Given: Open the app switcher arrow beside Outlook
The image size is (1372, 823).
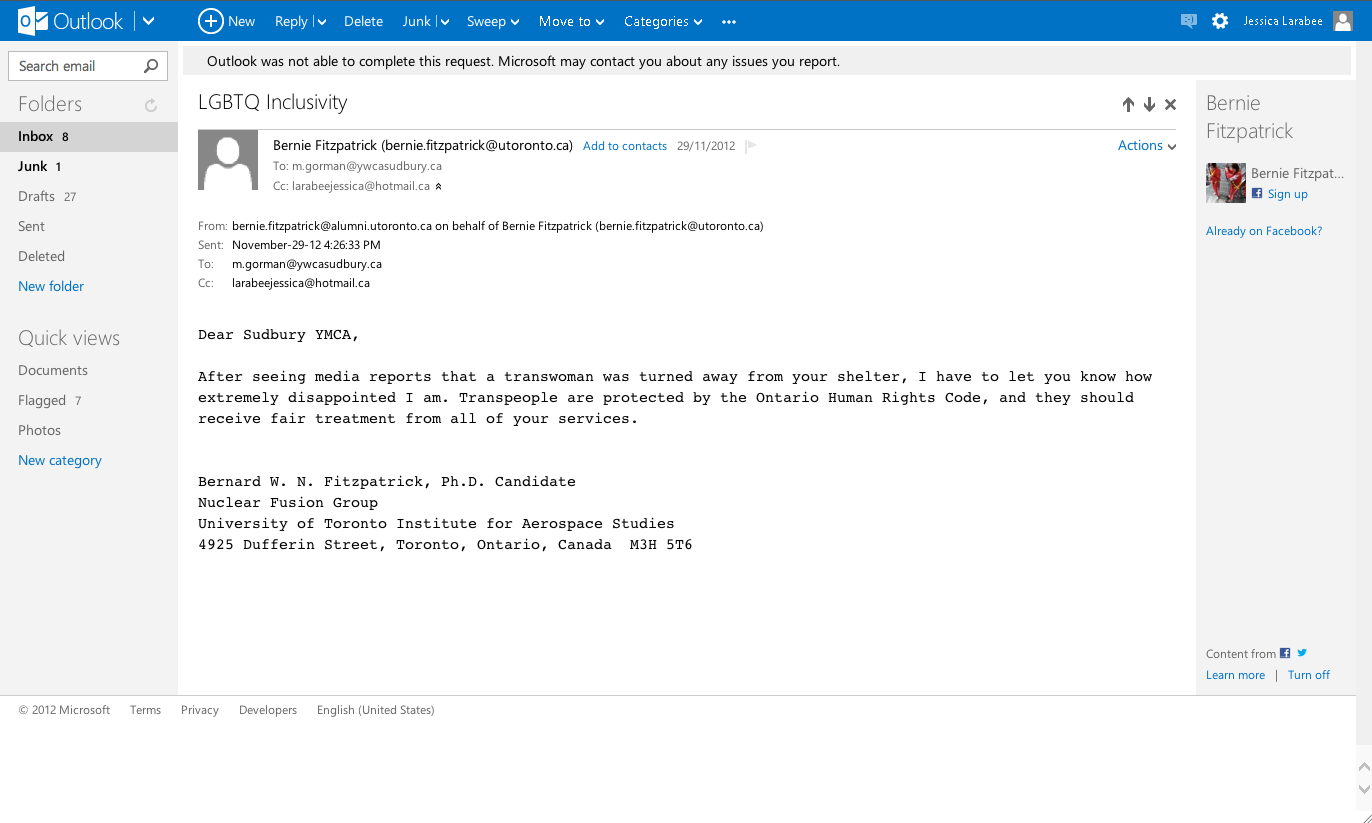Looking at the screenshot, I should 149,21.
